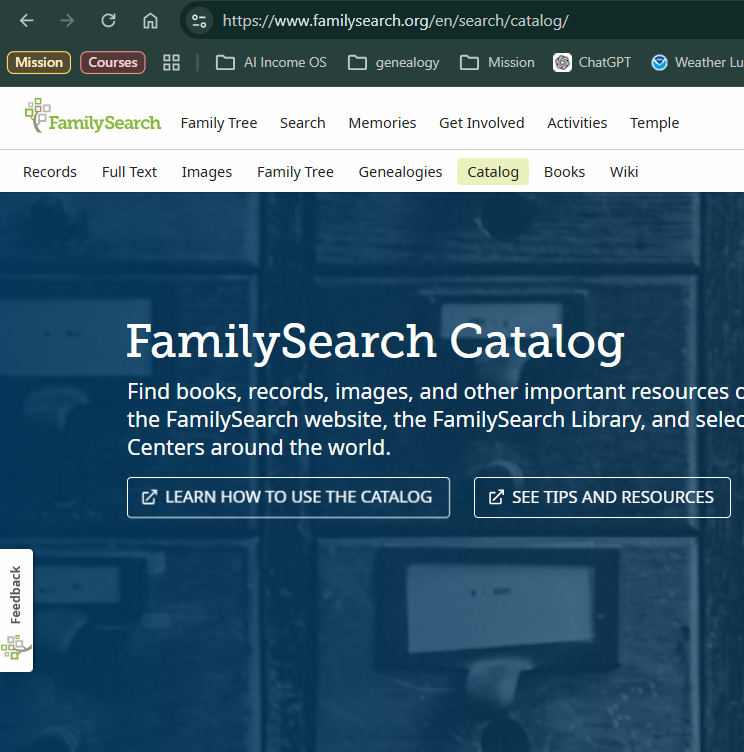This screenshot has height=752, width=744.
Task: Open the Get Involved main menu
Action: pyautogui.click(x=482, y=123)
